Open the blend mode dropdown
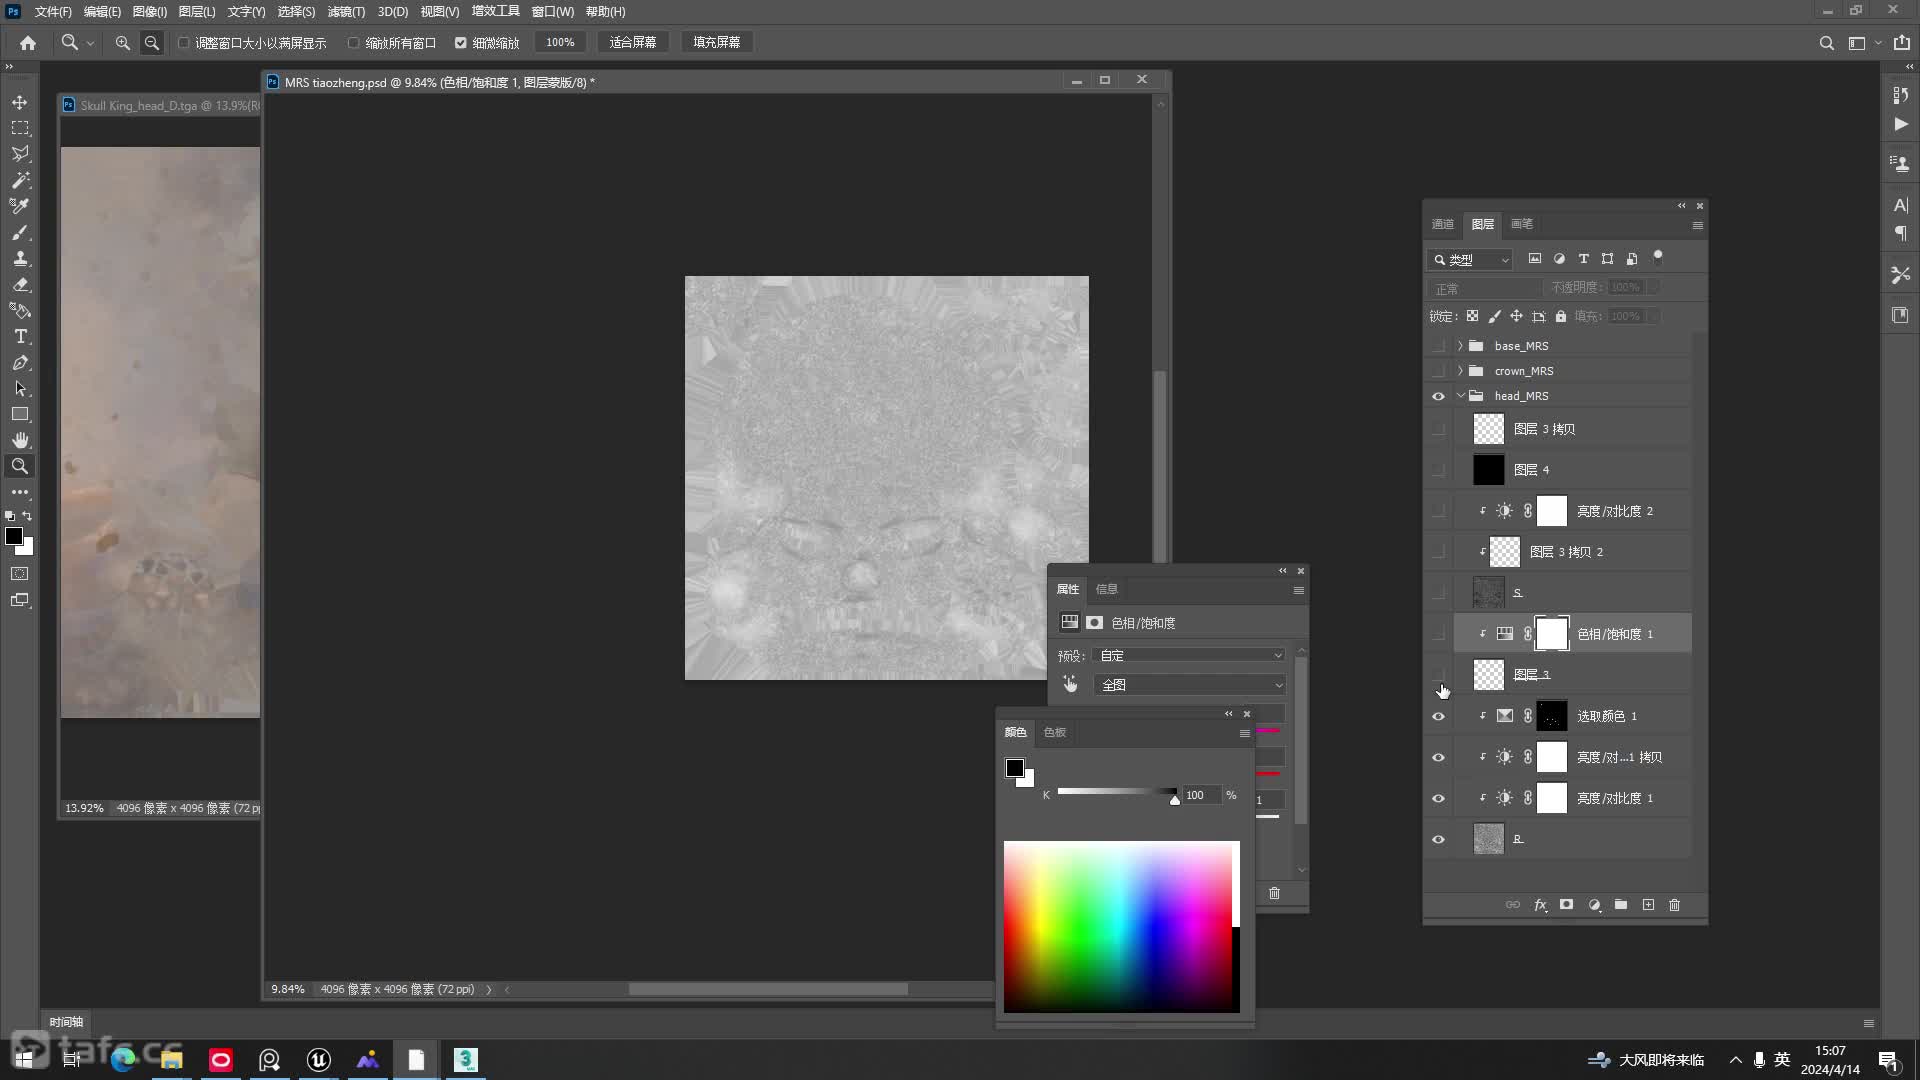The width and height of the screenshot is (1920, 1080). tap(1485, 288)
